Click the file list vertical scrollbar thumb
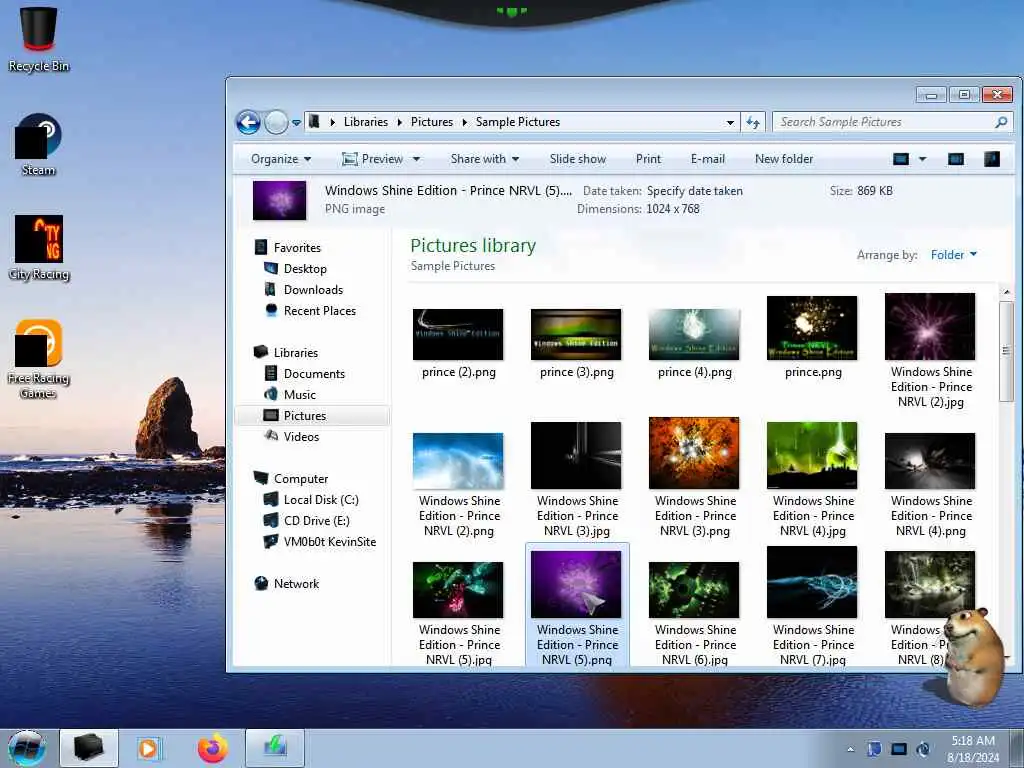 tap(1006, 351)
